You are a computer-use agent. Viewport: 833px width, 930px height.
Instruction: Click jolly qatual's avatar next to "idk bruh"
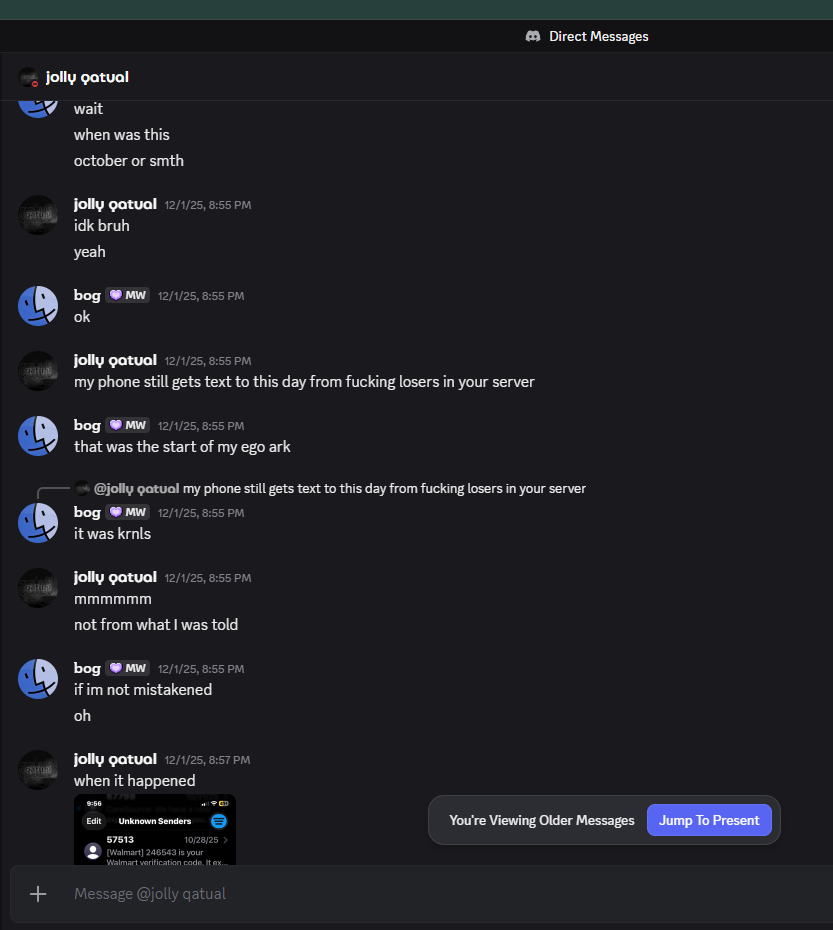[x=38, y=215]
